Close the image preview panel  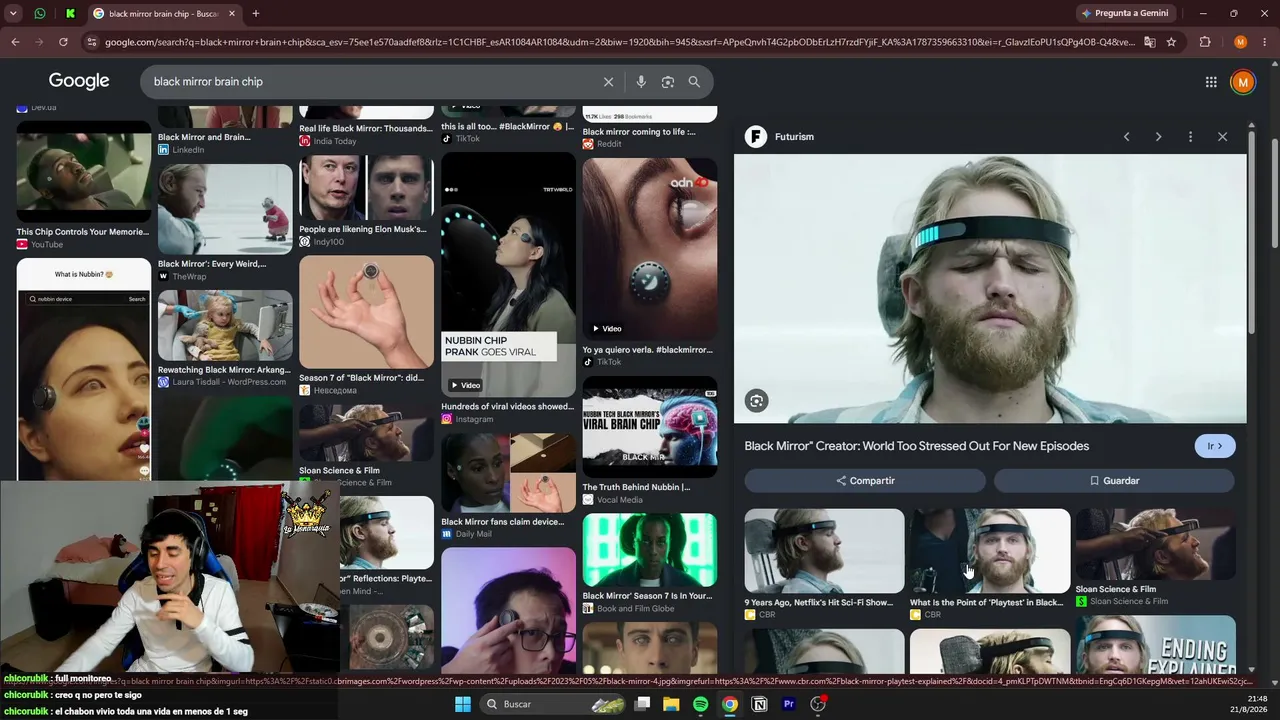tap(1222, 137)
